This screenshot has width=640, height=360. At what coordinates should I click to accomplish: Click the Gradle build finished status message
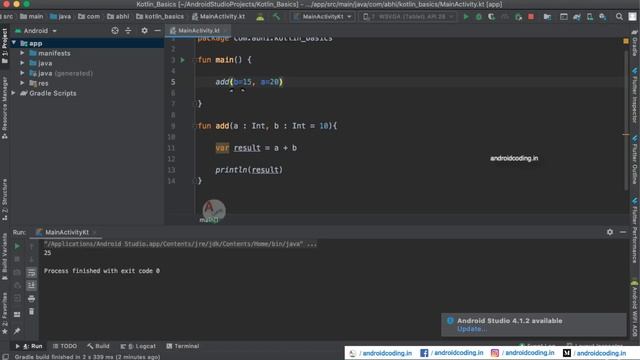point(87,357)
